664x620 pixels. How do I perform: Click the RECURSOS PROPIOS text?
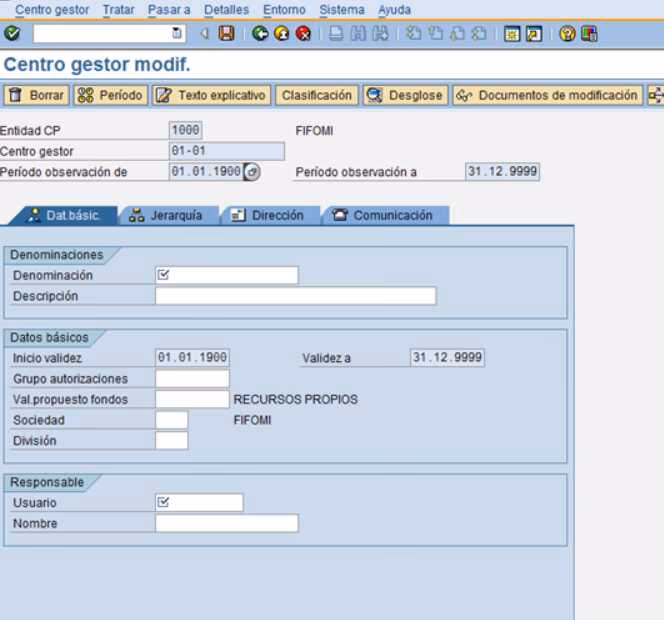tap(296, 399)
